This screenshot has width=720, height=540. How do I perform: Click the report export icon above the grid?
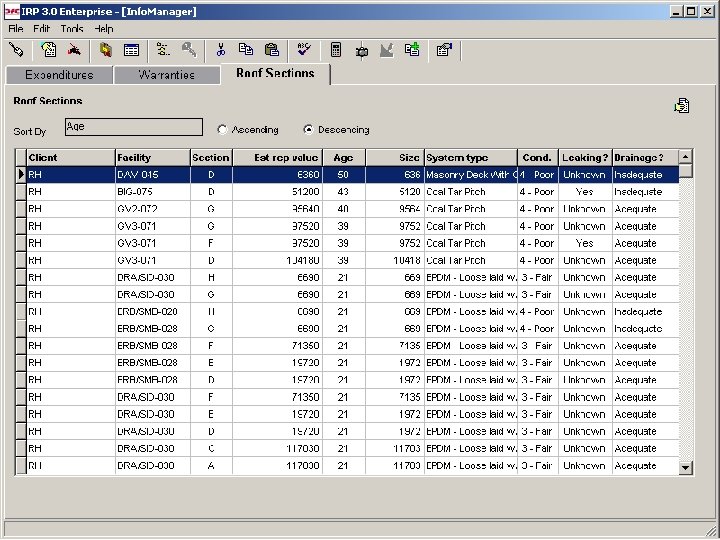(682, 106)
